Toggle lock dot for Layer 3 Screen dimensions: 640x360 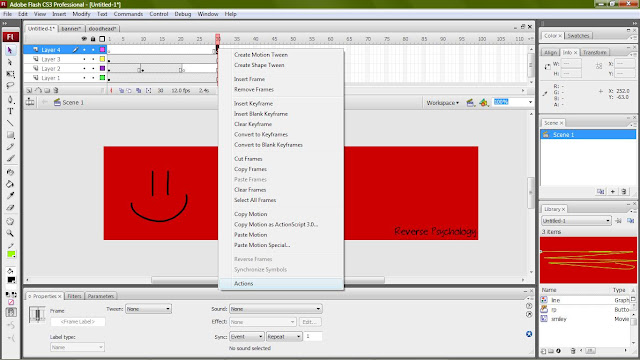click(93, 59)
